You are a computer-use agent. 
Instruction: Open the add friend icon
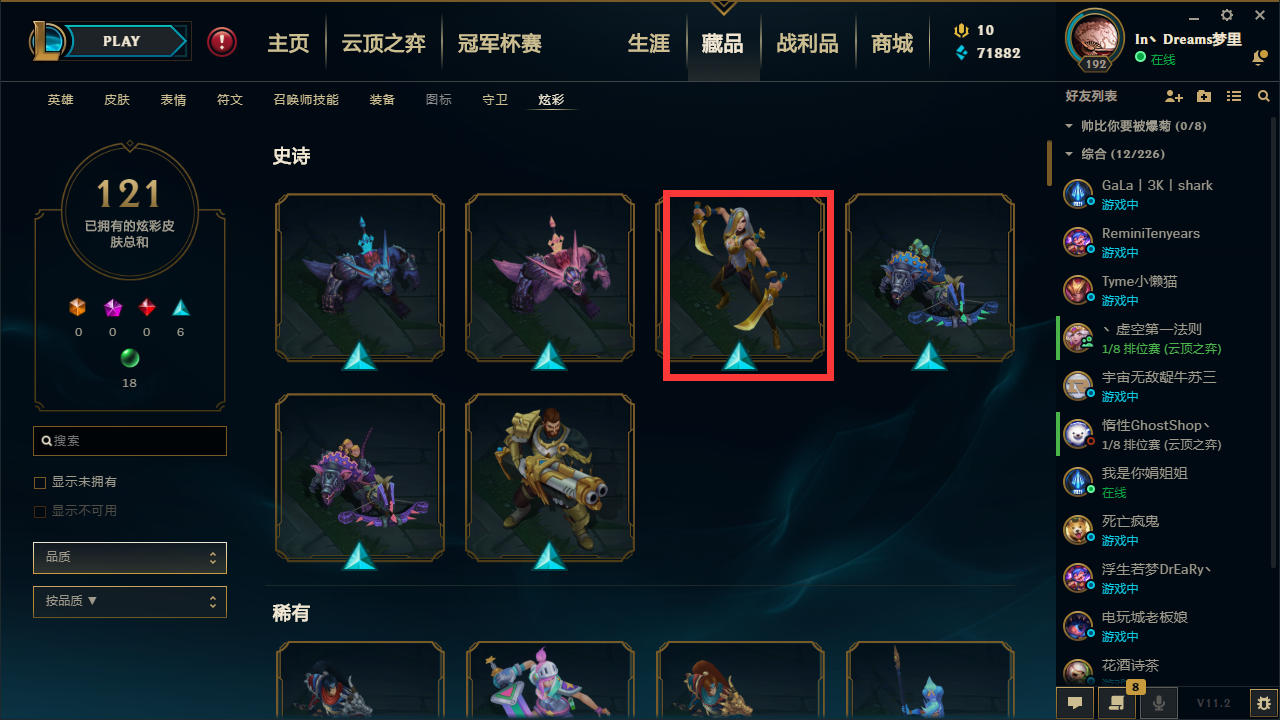(1174, 96)
